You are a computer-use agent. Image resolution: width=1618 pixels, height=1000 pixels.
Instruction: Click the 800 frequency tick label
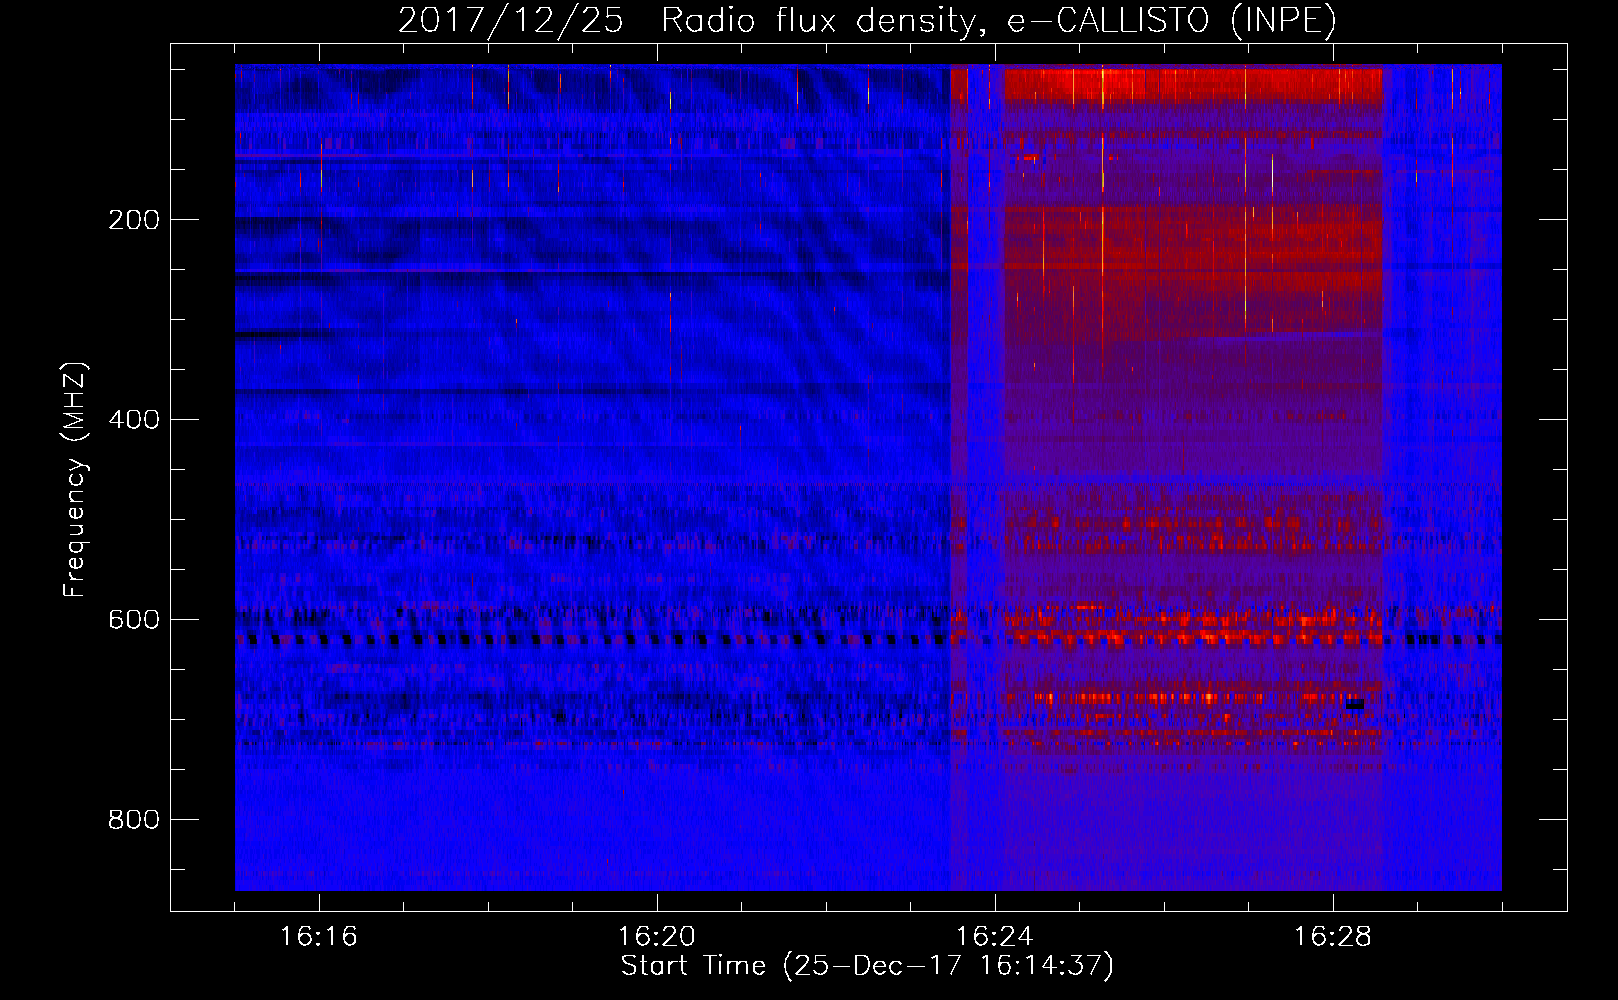tap(134, 820)
